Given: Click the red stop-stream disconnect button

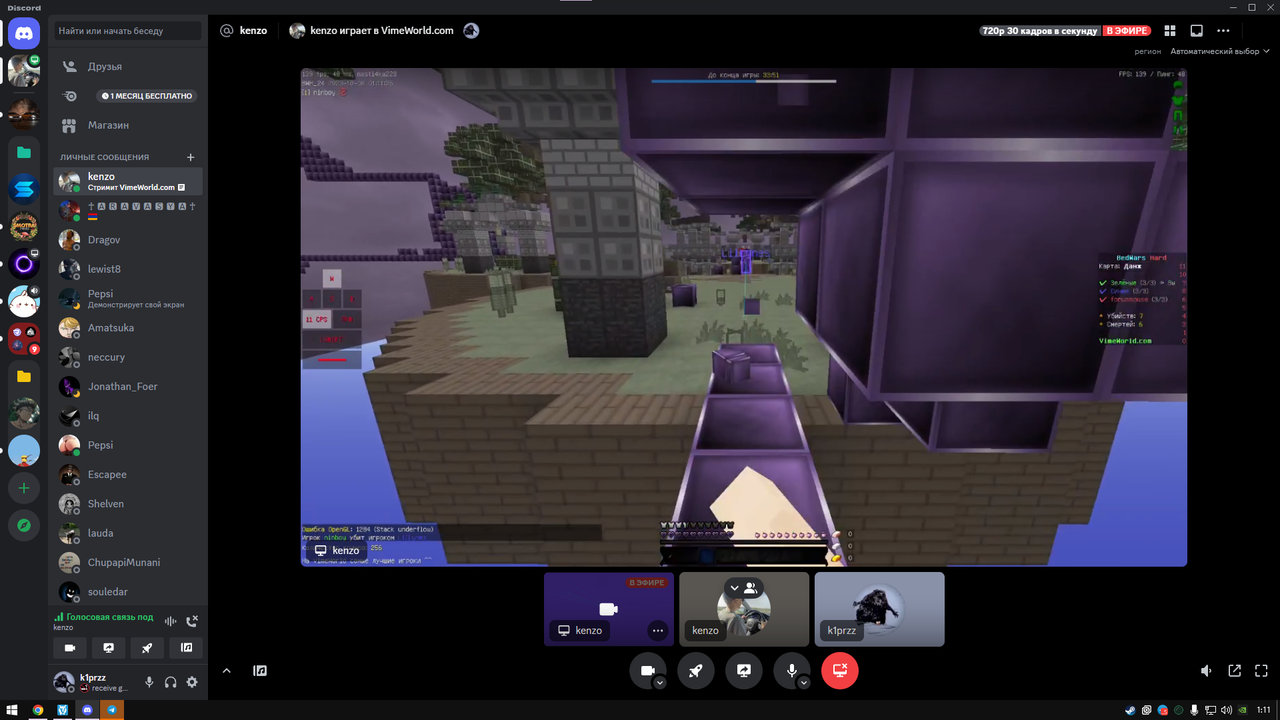Looking at the screenshot, I should [840, 671].
